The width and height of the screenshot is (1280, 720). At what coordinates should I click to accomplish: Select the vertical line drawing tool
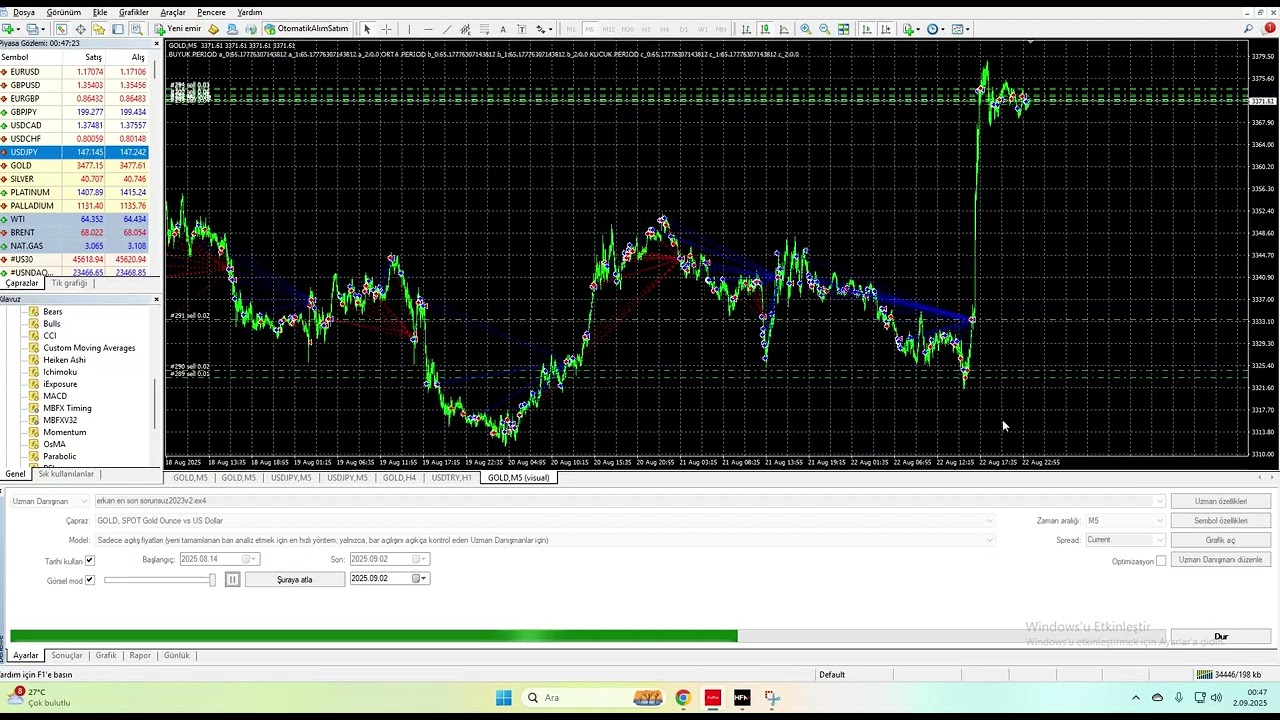(408, 29)
